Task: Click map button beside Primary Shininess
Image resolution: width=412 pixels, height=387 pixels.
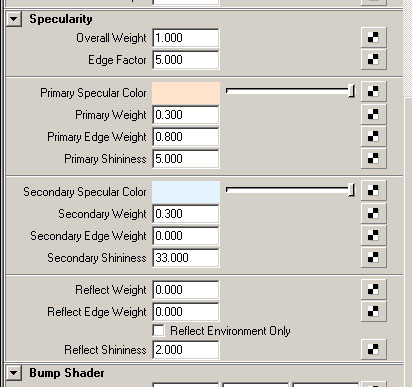Action: coord(373,158)
